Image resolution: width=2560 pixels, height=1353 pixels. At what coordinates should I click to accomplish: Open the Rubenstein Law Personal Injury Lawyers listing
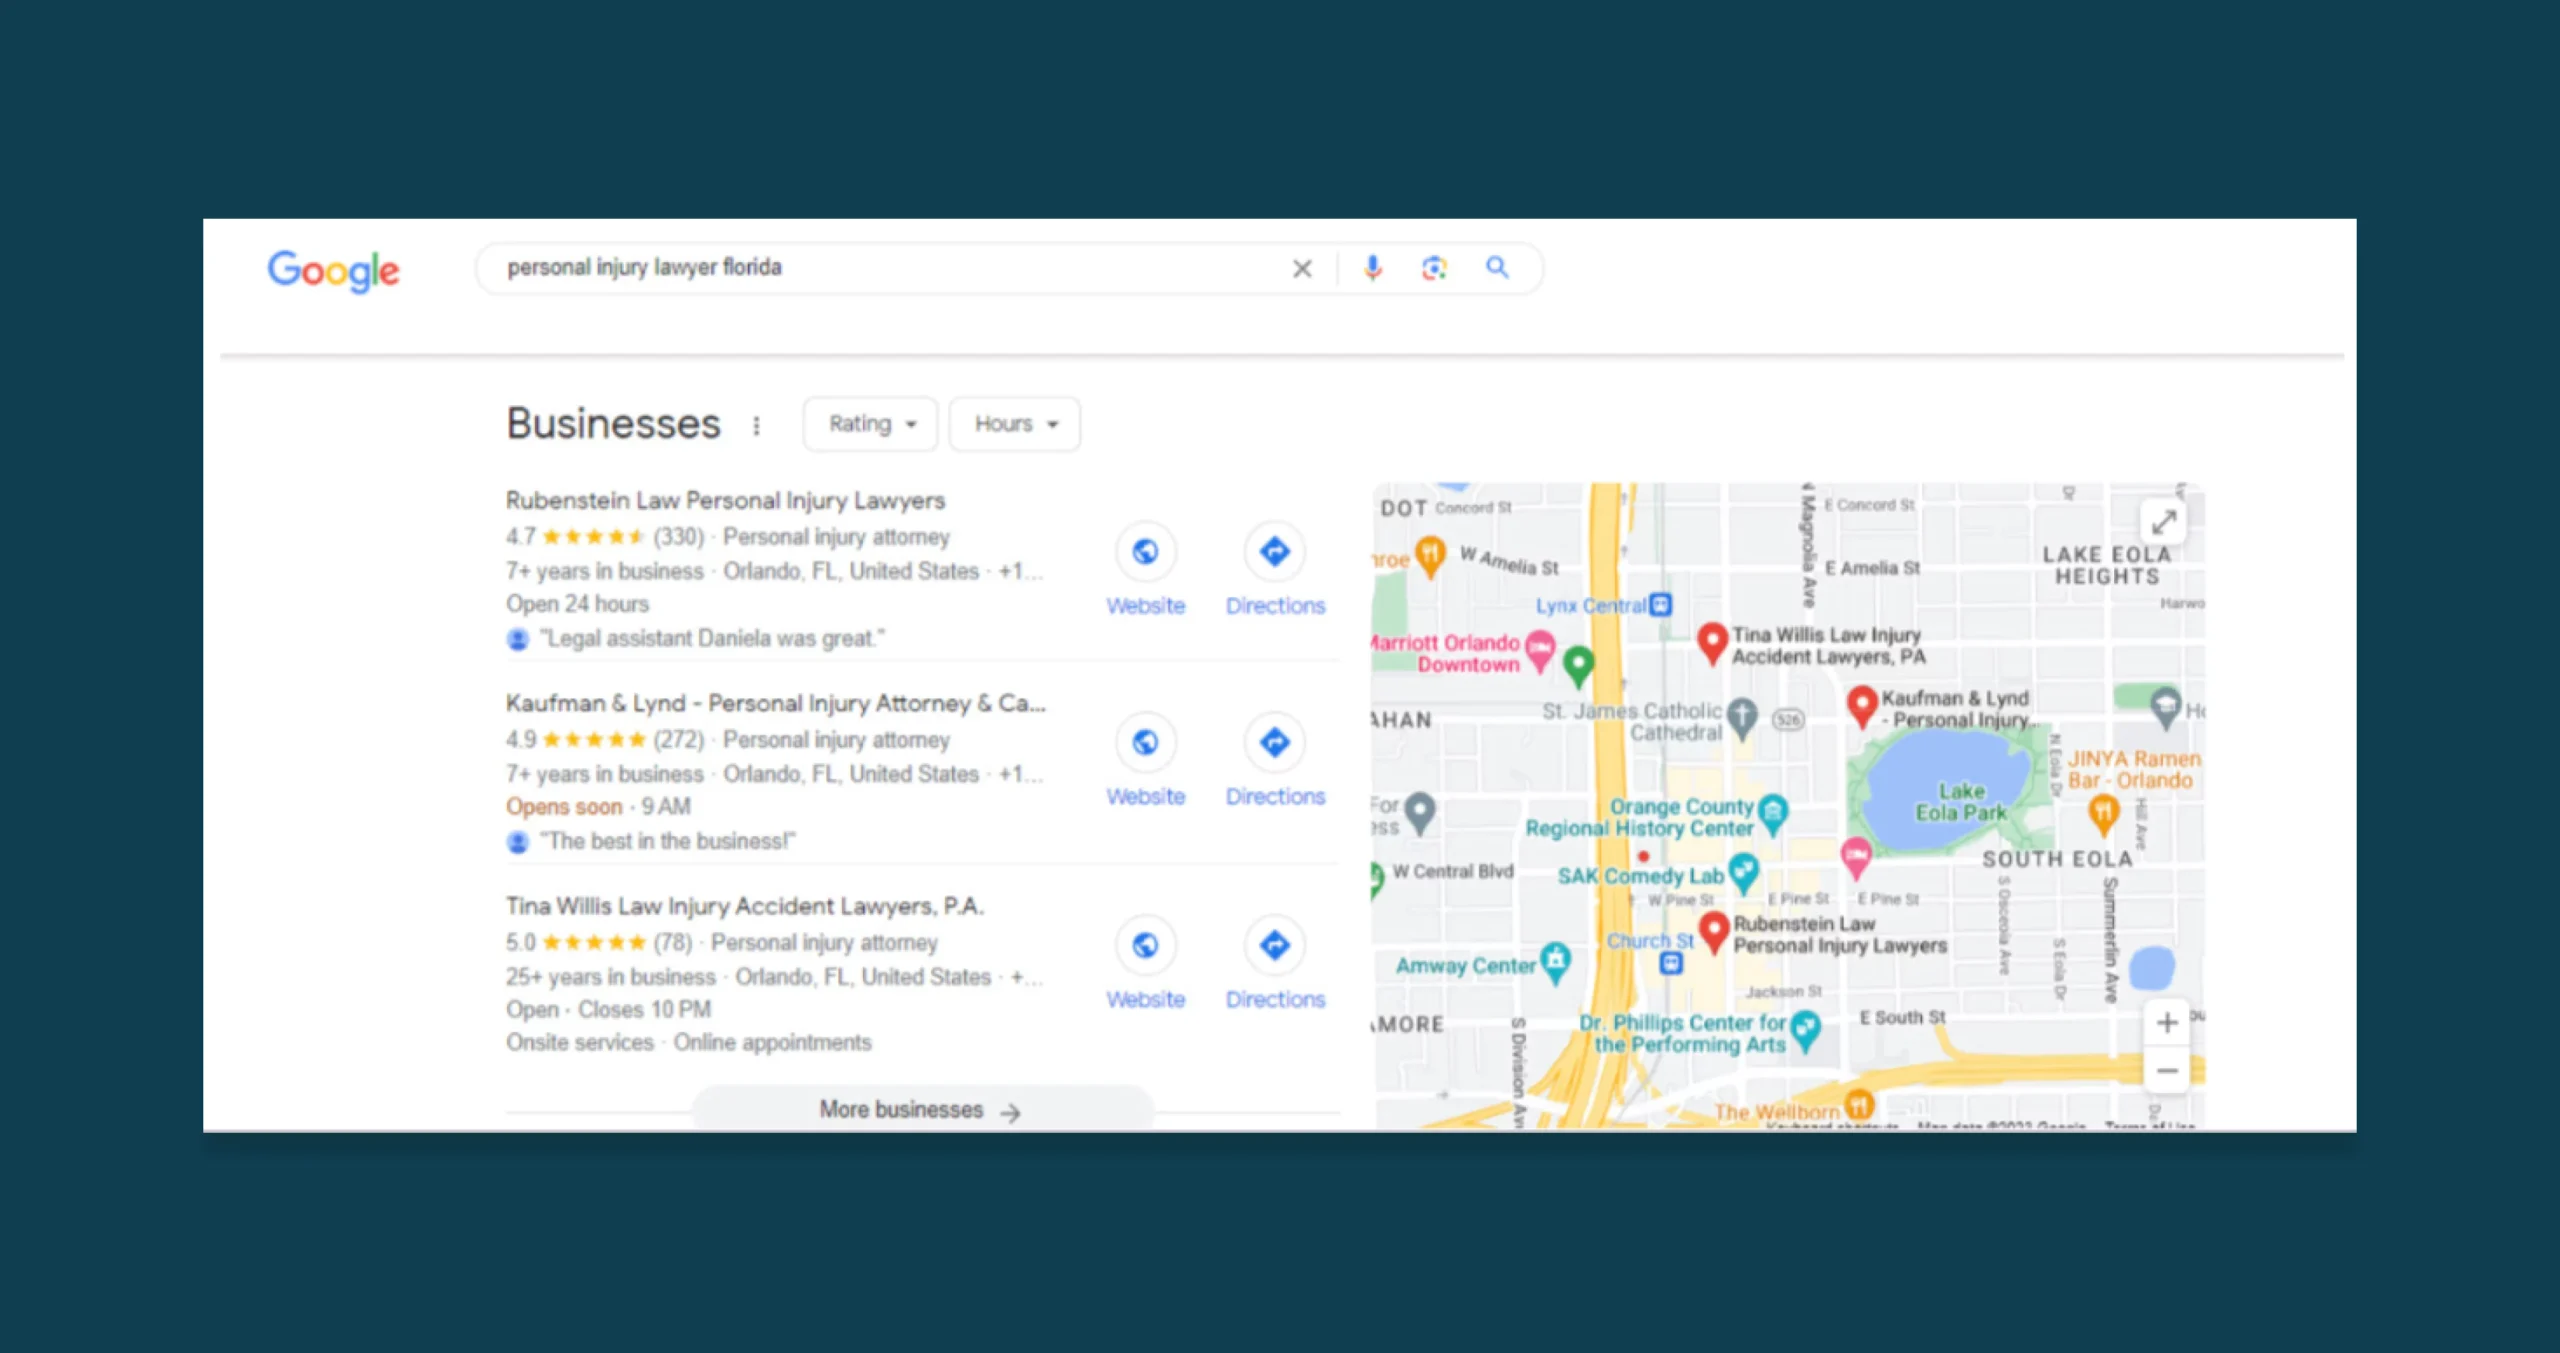pyautogui.click(x=725, y=500)
